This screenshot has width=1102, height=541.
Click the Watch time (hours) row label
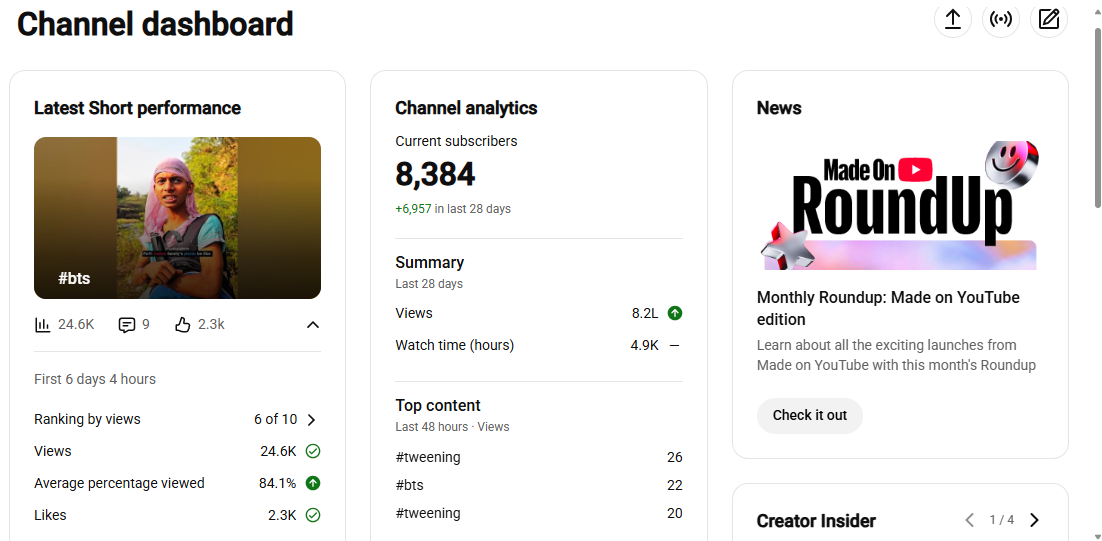455,345
